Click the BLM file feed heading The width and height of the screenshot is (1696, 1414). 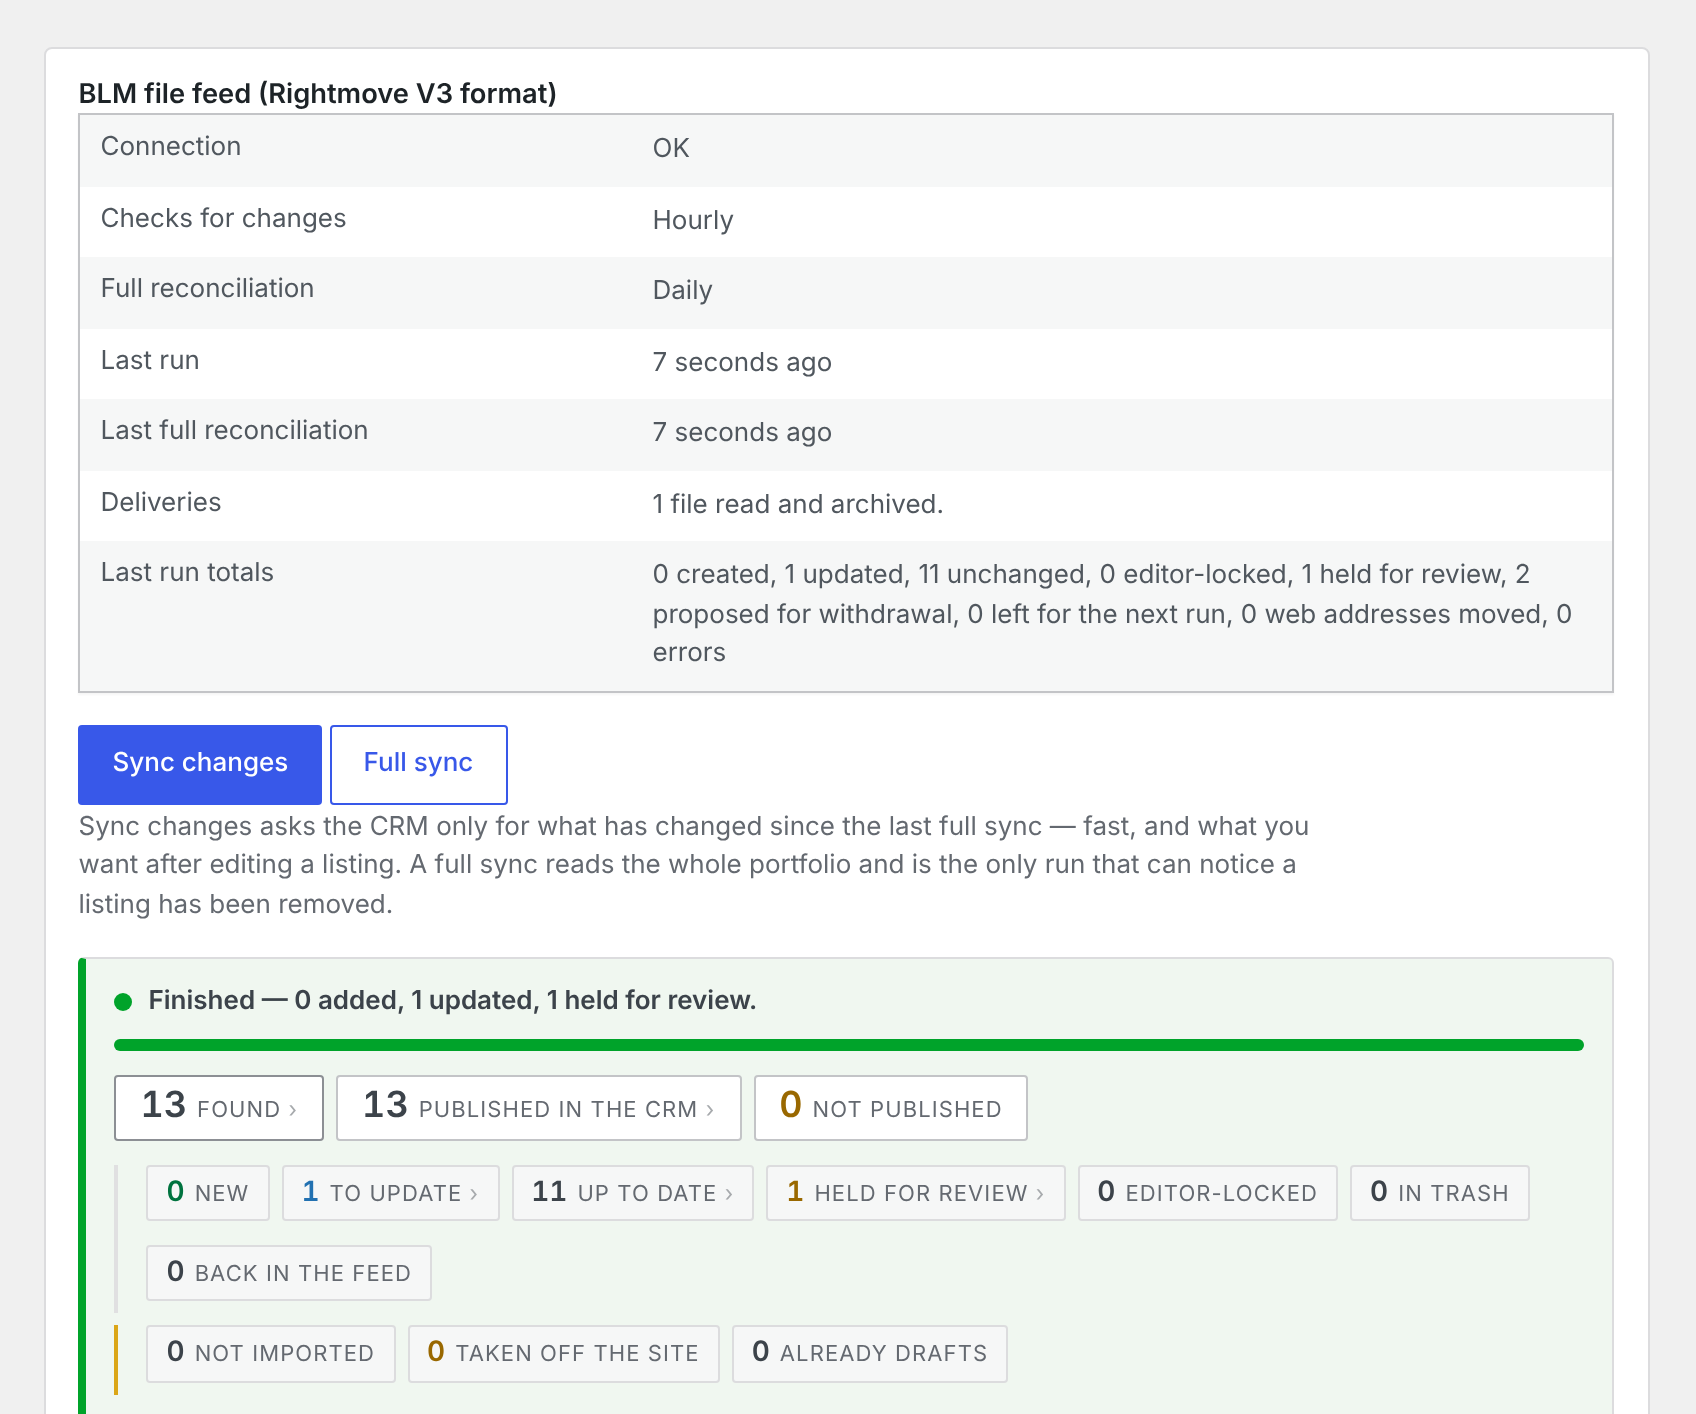[318, 93]
